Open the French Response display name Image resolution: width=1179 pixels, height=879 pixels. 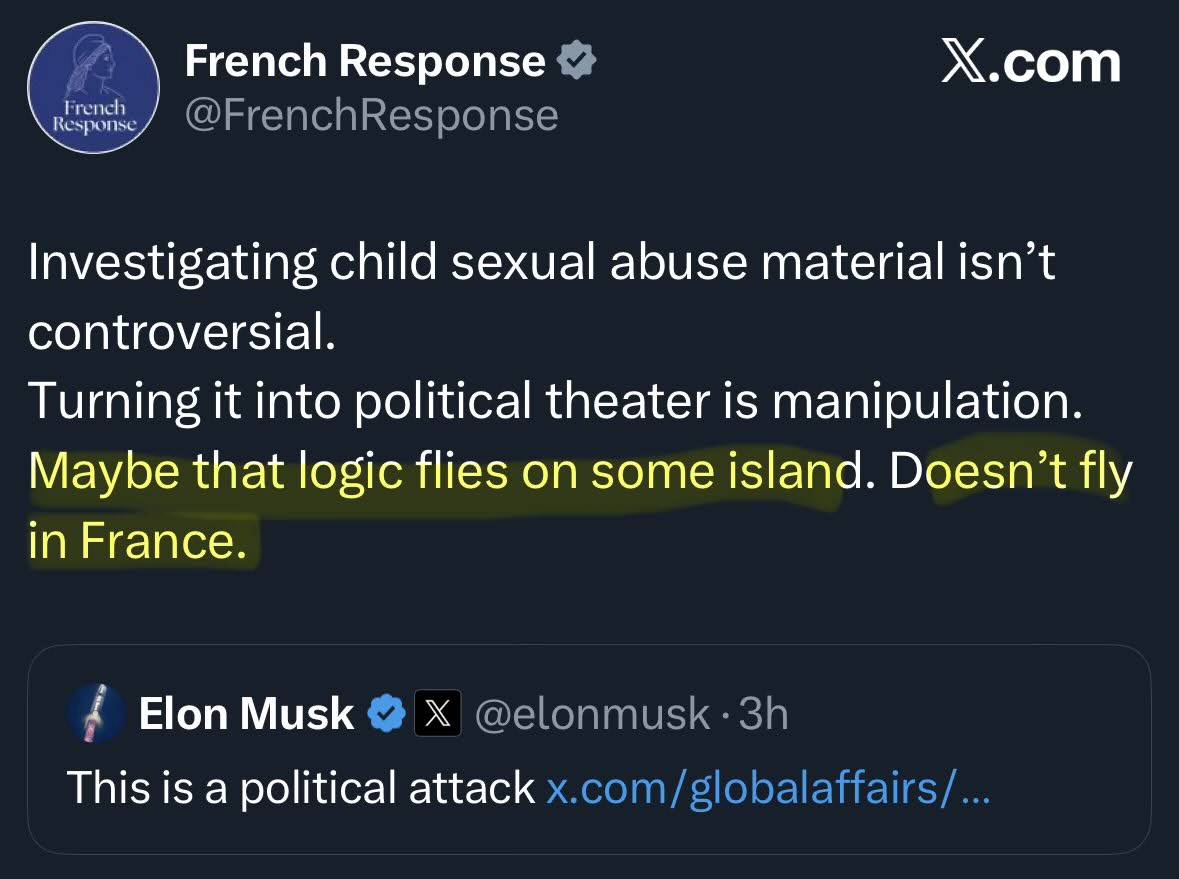(x=365, y=62)
